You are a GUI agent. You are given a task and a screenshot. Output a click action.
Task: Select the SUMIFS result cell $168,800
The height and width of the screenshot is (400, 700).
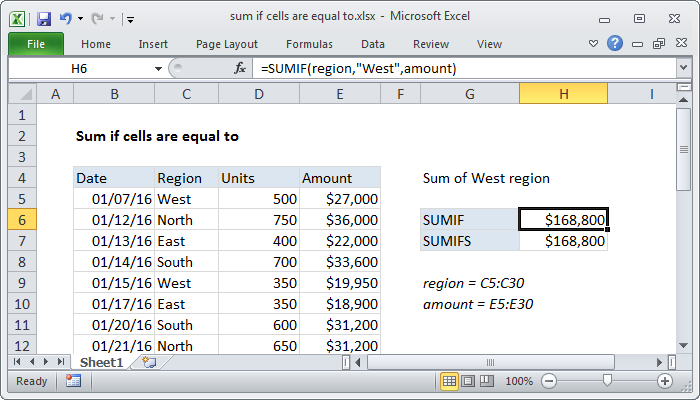click(563, 241)
